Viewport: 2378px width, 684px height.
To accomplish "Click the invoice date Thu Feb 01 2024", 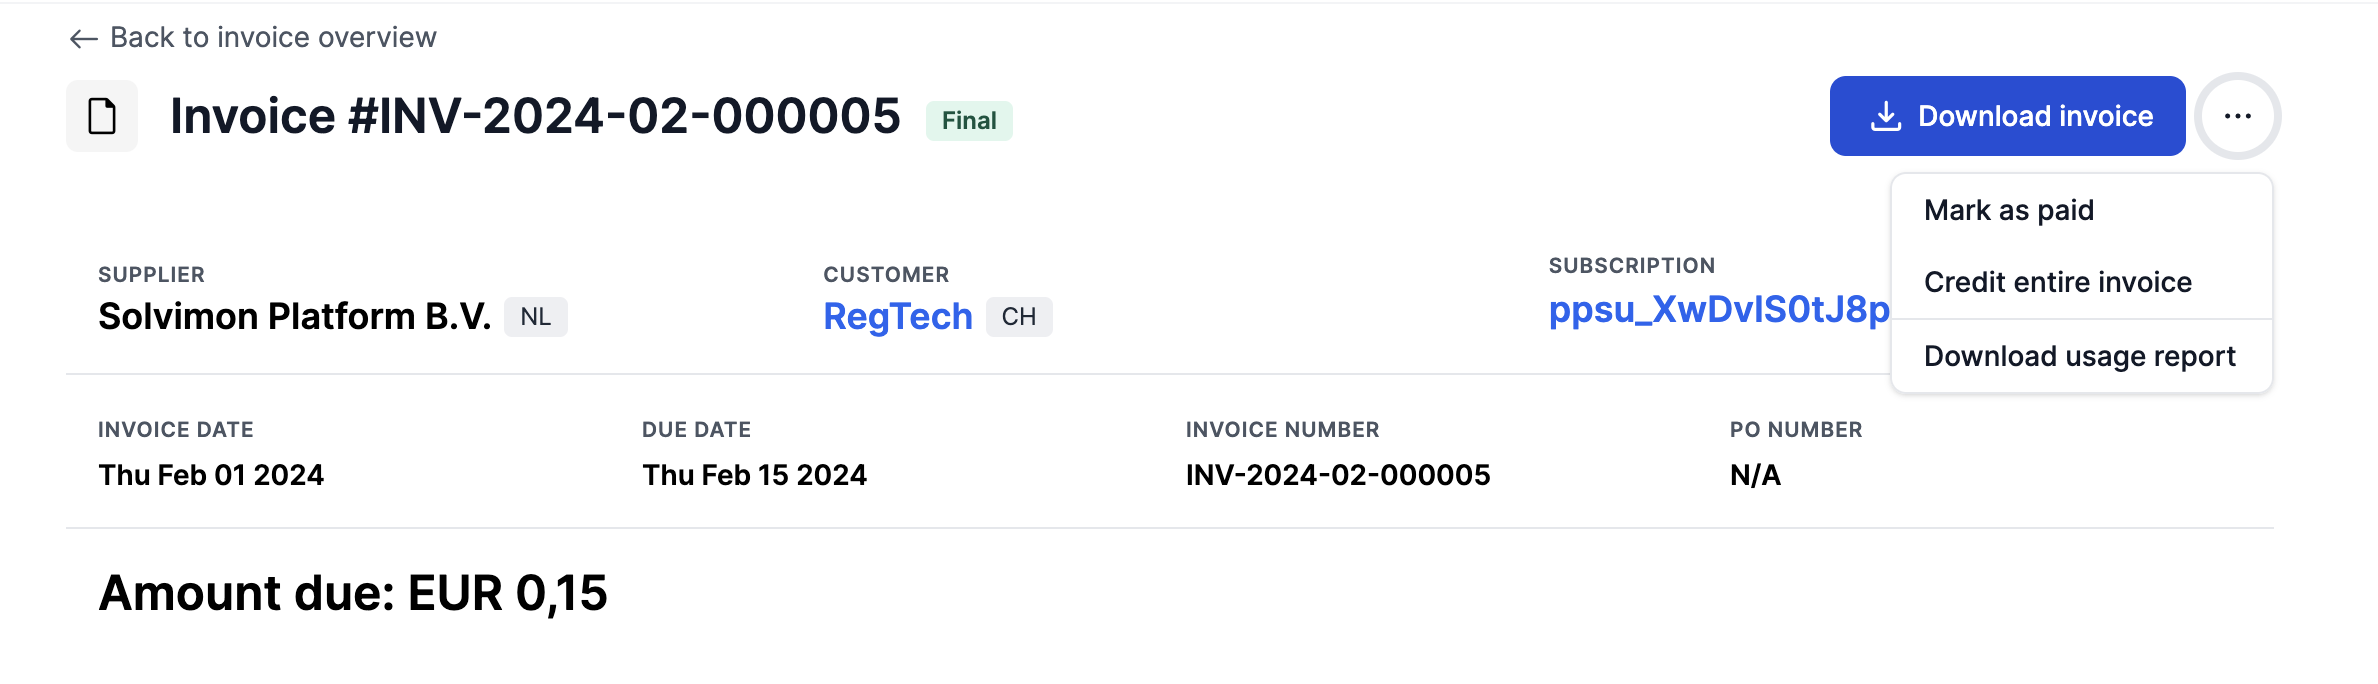I will coord(211,475).
